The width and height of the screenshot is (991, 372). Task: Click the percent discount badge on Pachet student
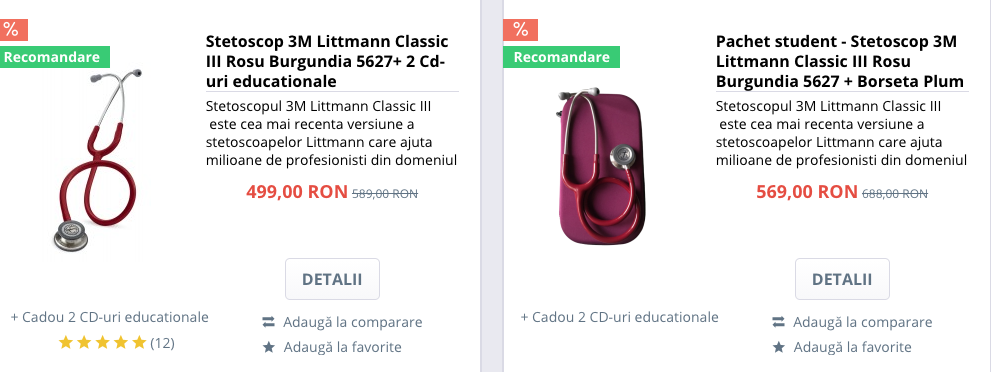point(520,30)
